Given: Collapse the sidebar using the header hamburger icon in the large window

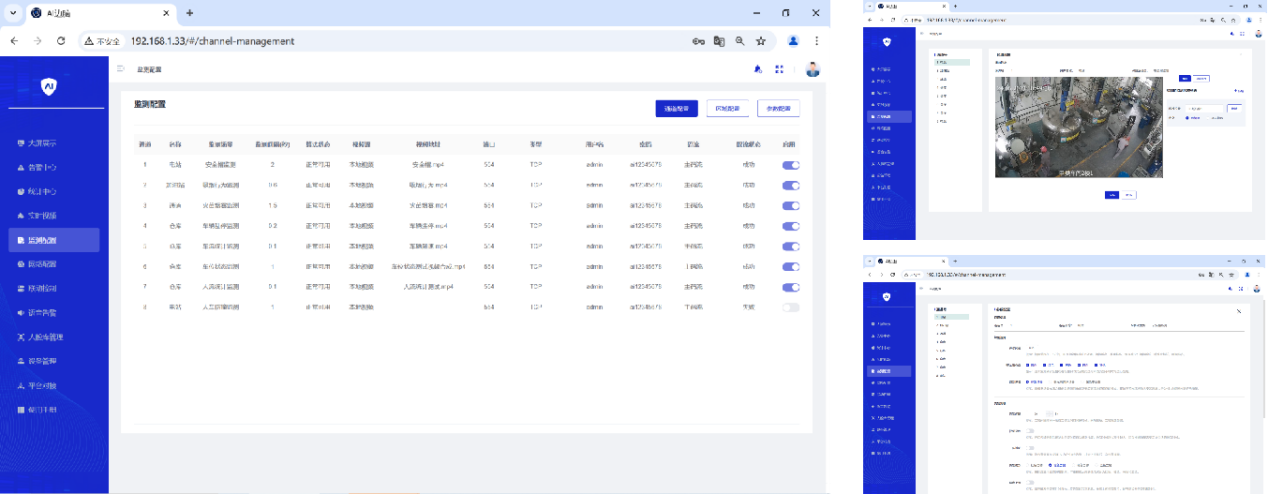Looking at the screenshot, I should (x=121, y=69).
